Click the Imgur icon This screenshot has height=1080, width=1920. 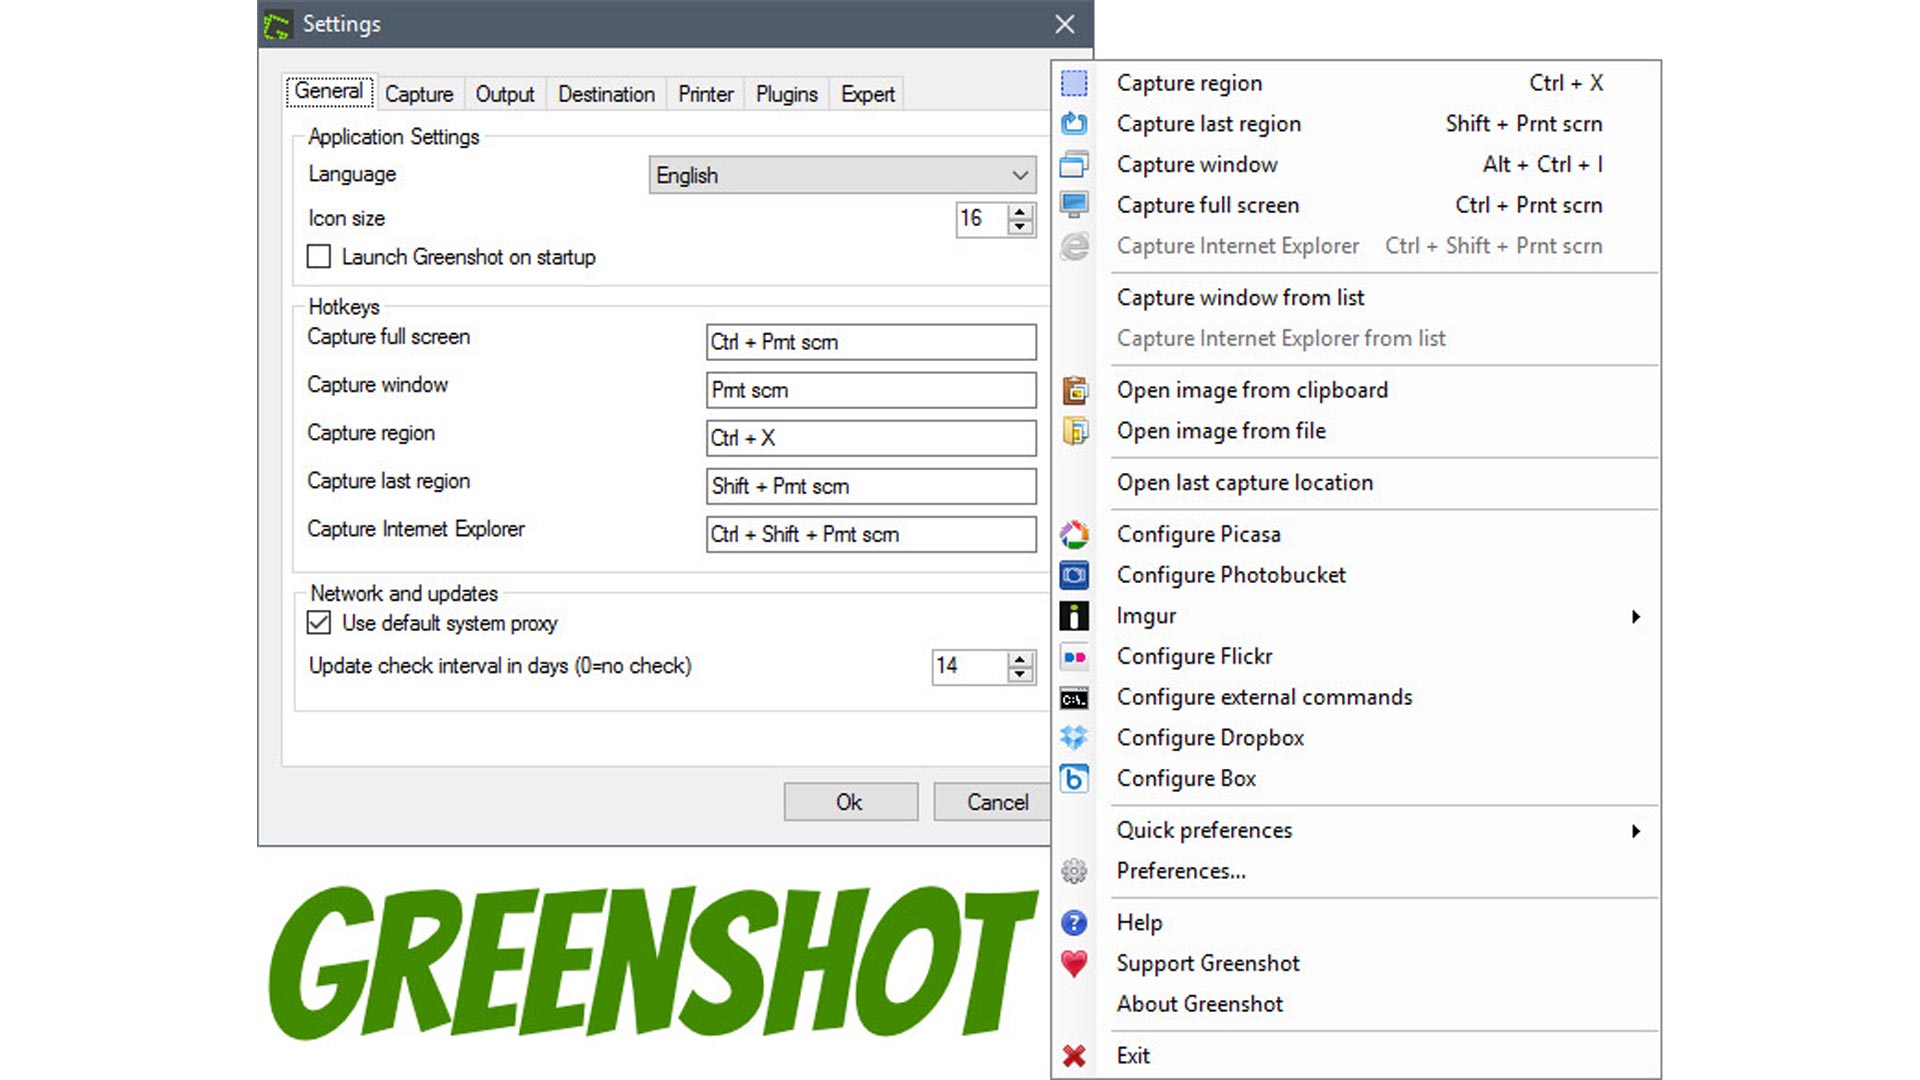[x=1074, y=616]
